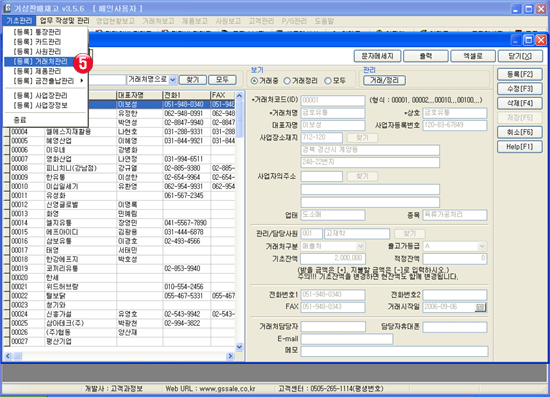The height and width of the screenshot is (397, 550).
Task: Click the 등록[F2] button
Action: [x=519, y=74]
